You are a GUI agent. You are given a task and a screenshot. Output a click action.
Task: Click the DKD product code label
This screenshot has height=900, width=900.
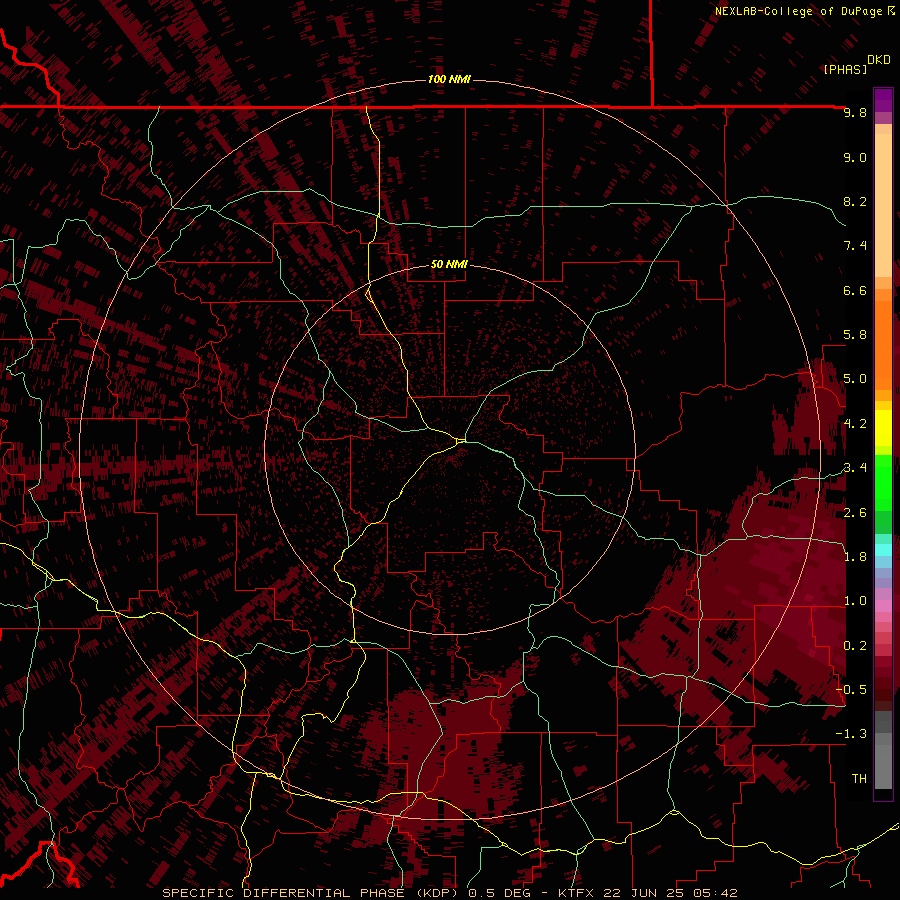pos(879,60)
